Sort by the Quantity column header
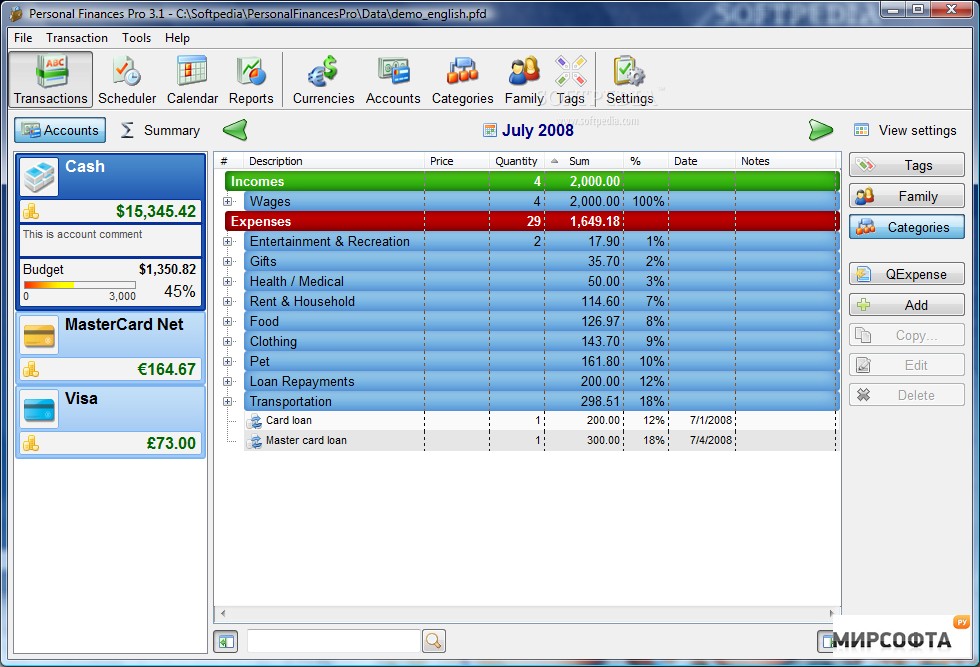 pyautogui.click(x=516, y=161)
